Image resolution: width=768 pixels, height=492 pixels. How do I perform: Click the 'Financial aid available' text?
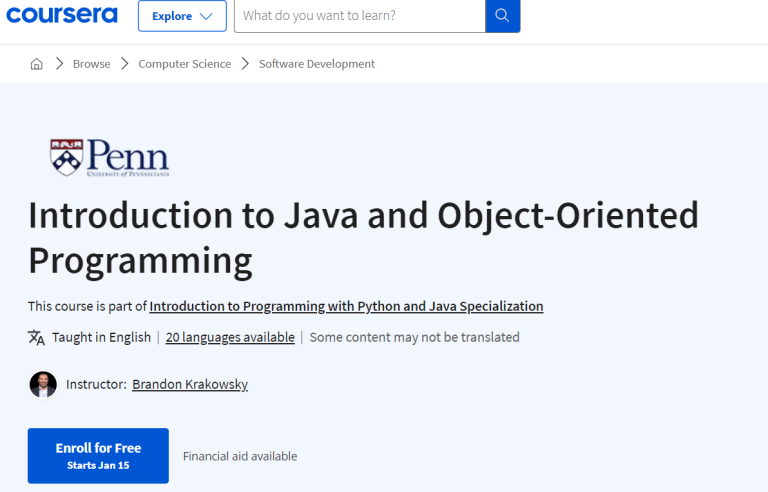pyautogui.click(x=240, y=456)
